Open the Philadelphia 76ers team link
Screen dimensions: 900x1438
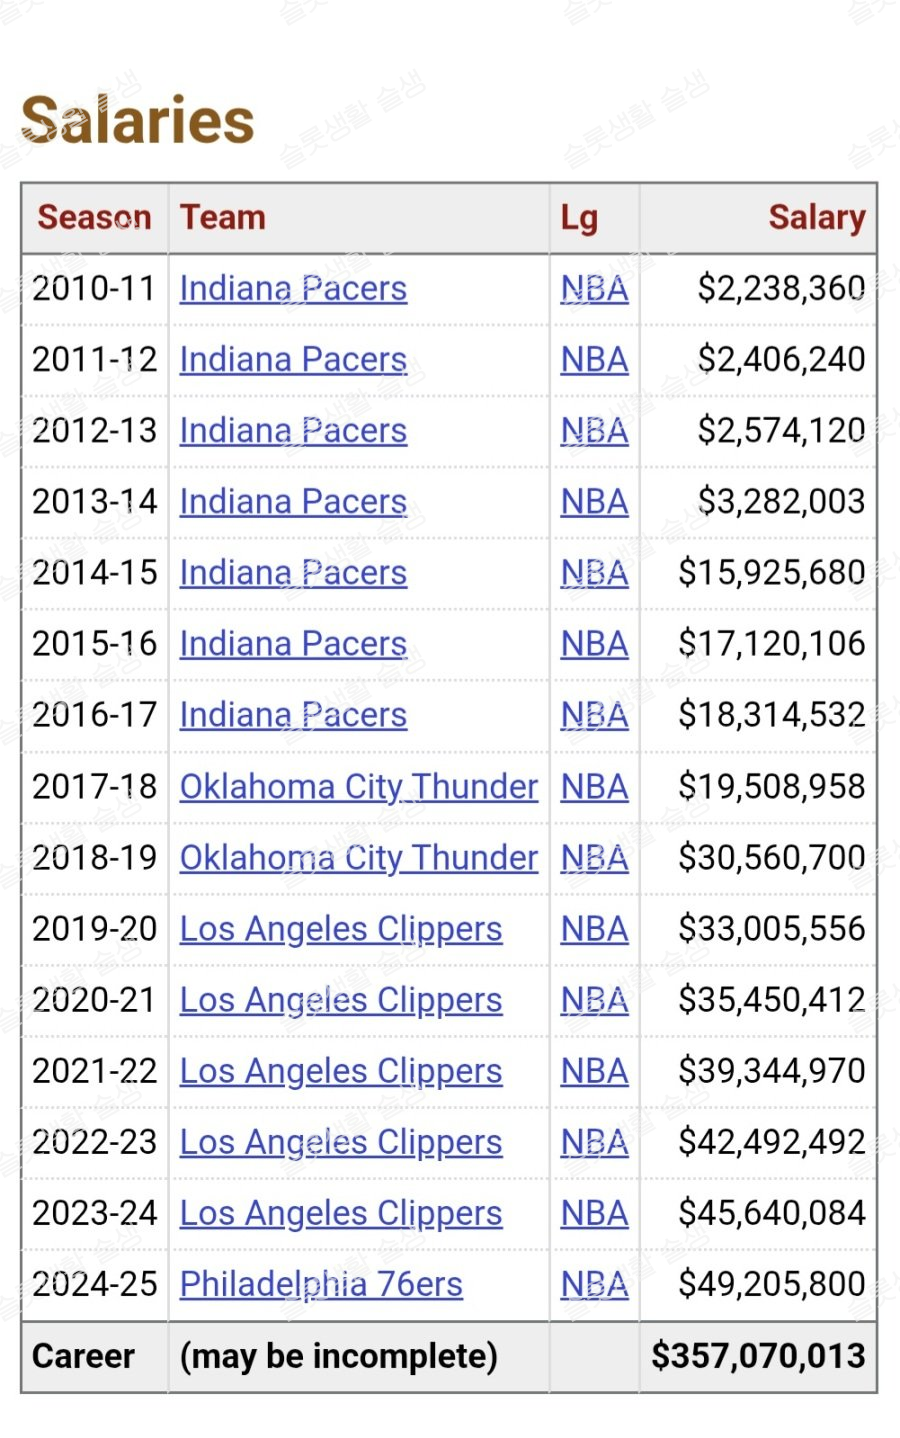point(321,1284)
